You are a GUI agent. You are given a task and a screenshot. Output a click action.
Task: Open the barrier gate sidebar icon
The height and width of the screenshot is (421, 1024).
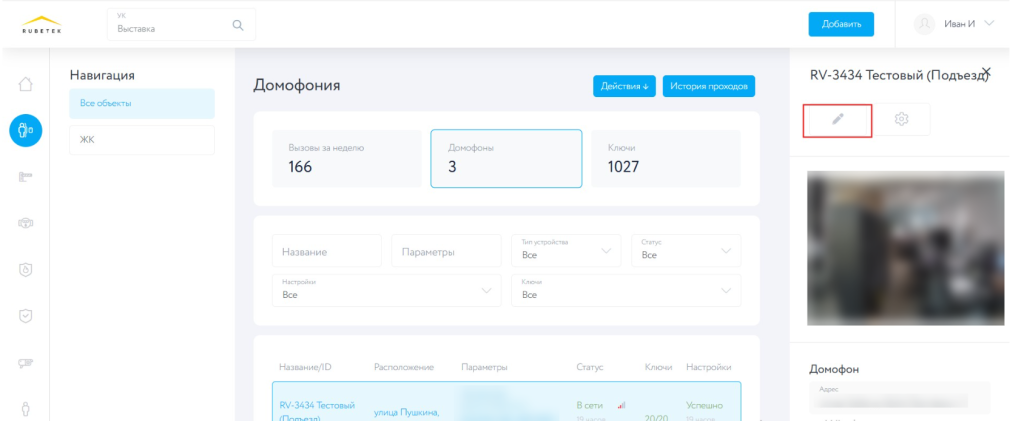[x=25, y=177]
